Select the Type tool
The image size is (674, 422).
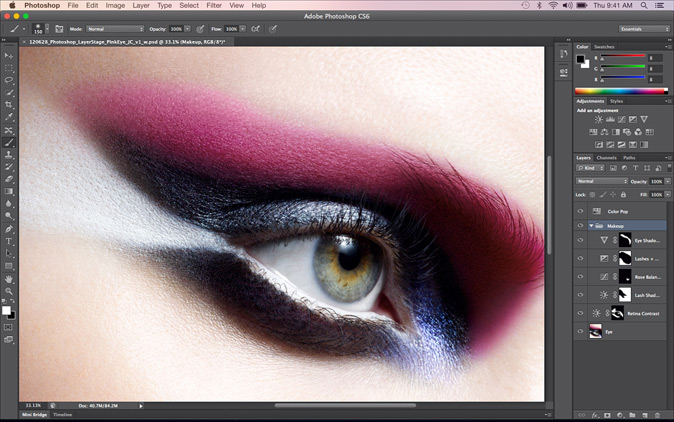[9, 241]
